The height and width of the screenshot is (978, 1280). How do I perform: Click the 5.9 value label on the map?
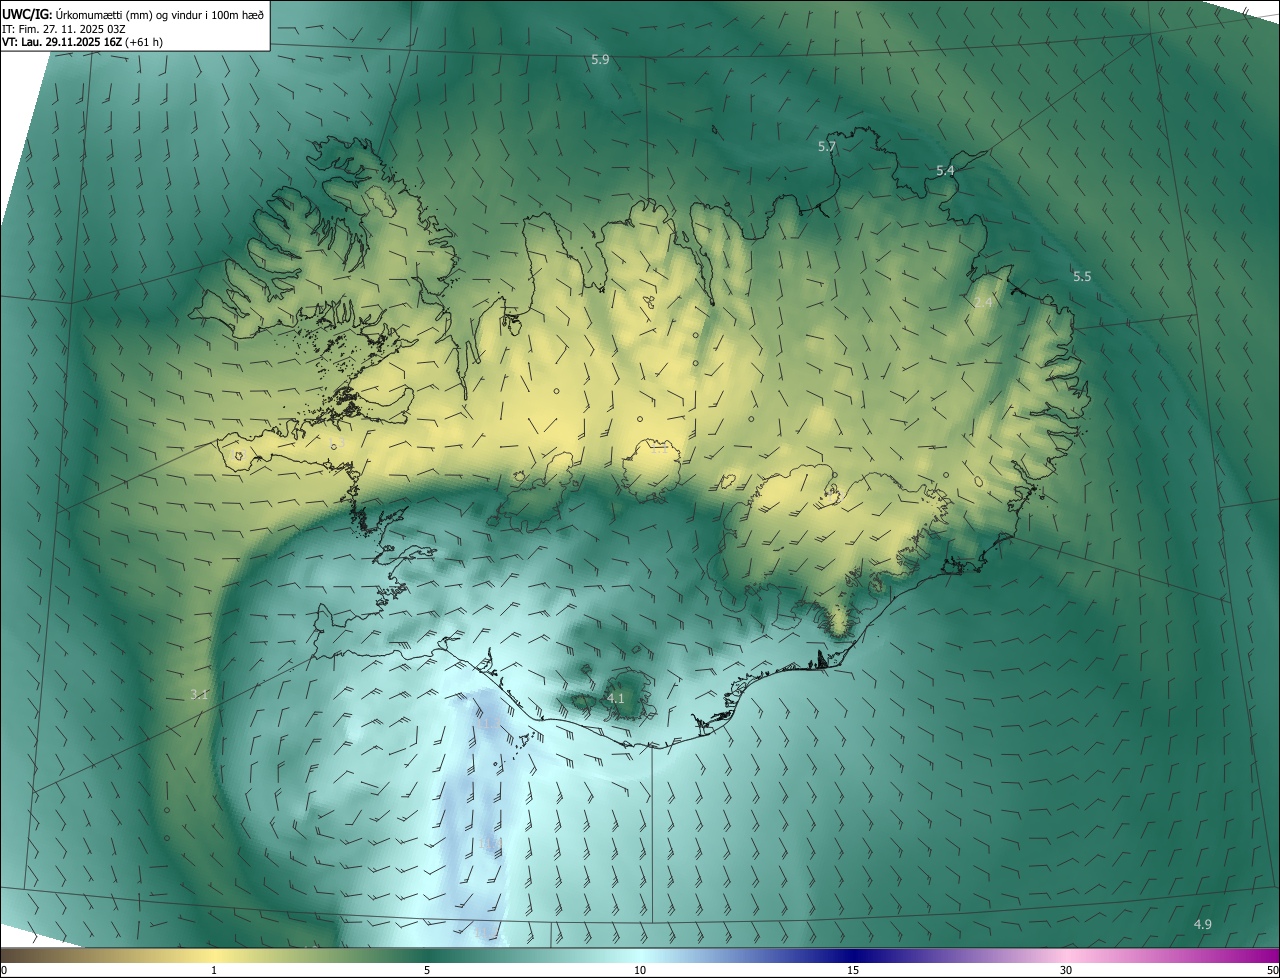[600, 60]
